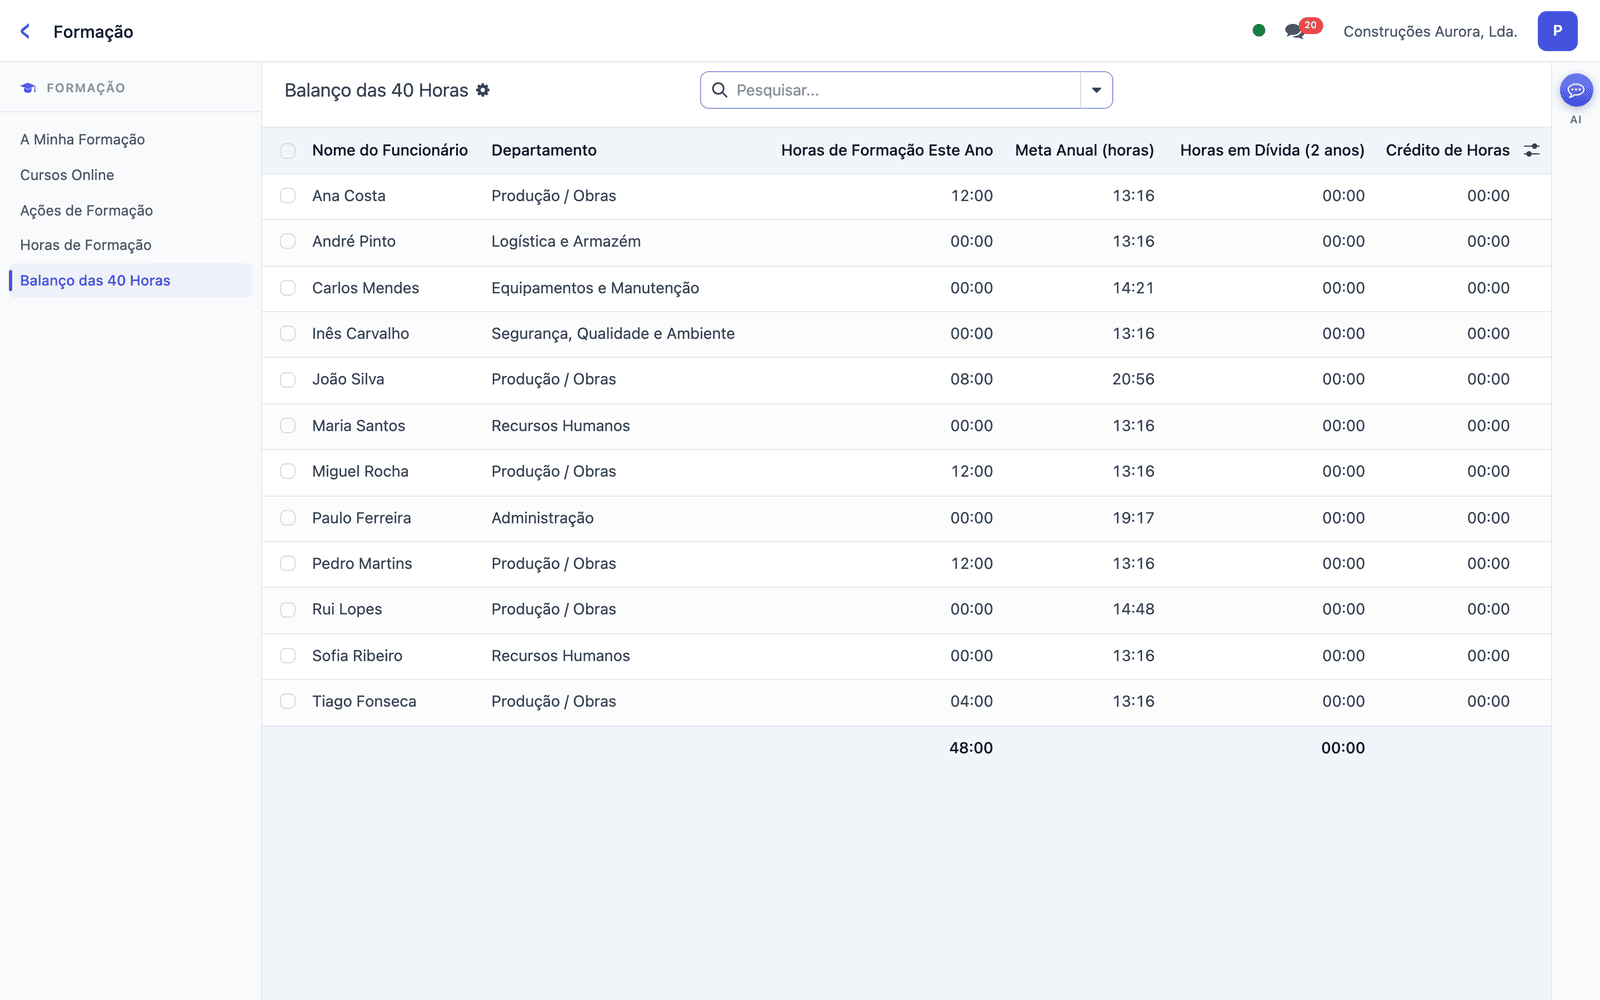Sort by Horas de Formação Este Ano header
Screen dimensions: 1600x1000
[x=887, y=150]
